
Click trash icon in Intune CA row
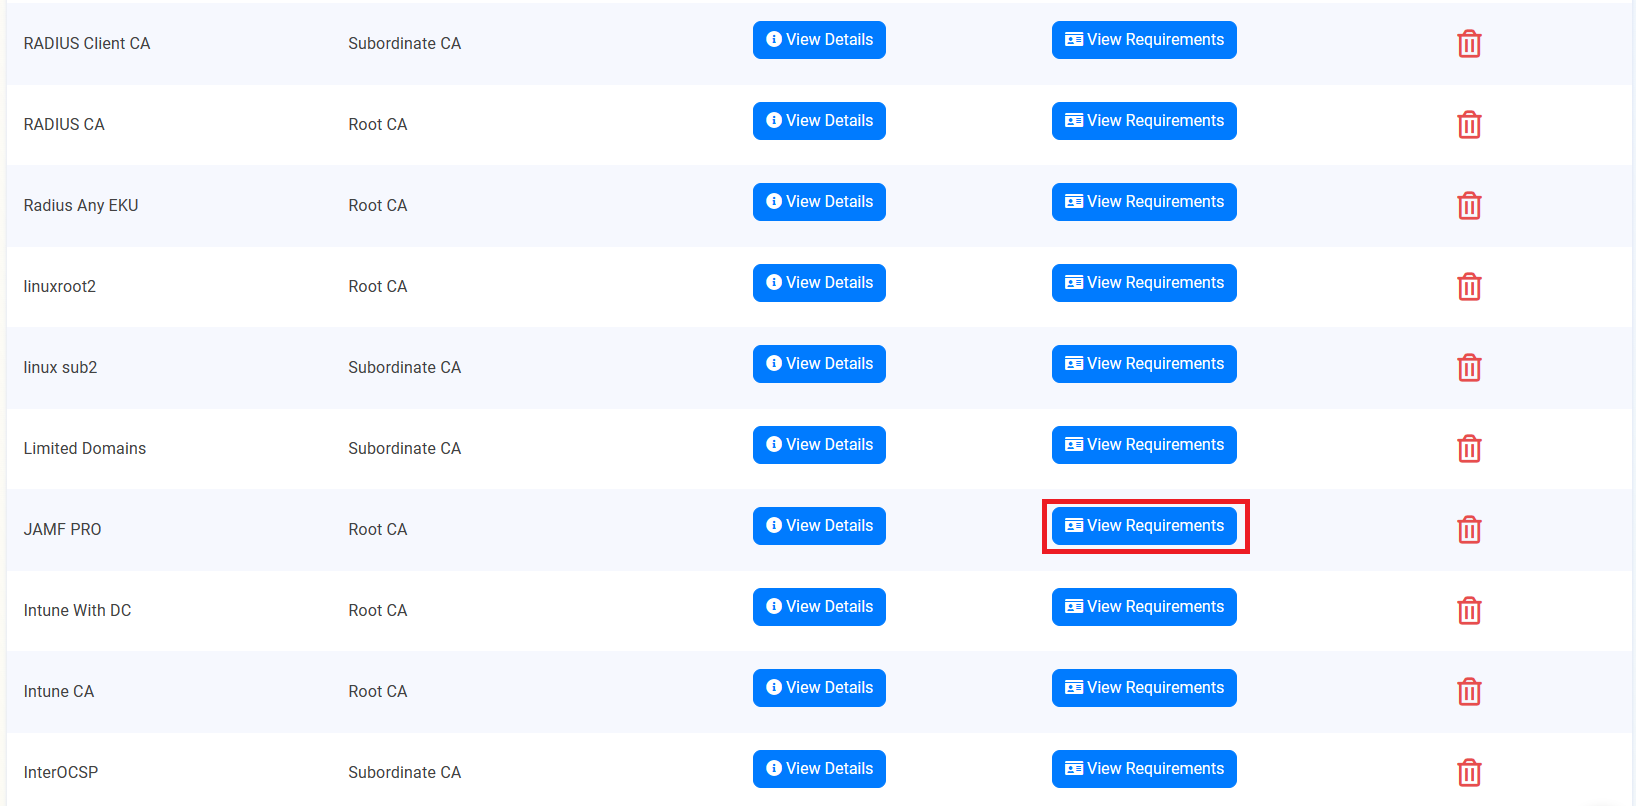click(x=1468, y=692)
